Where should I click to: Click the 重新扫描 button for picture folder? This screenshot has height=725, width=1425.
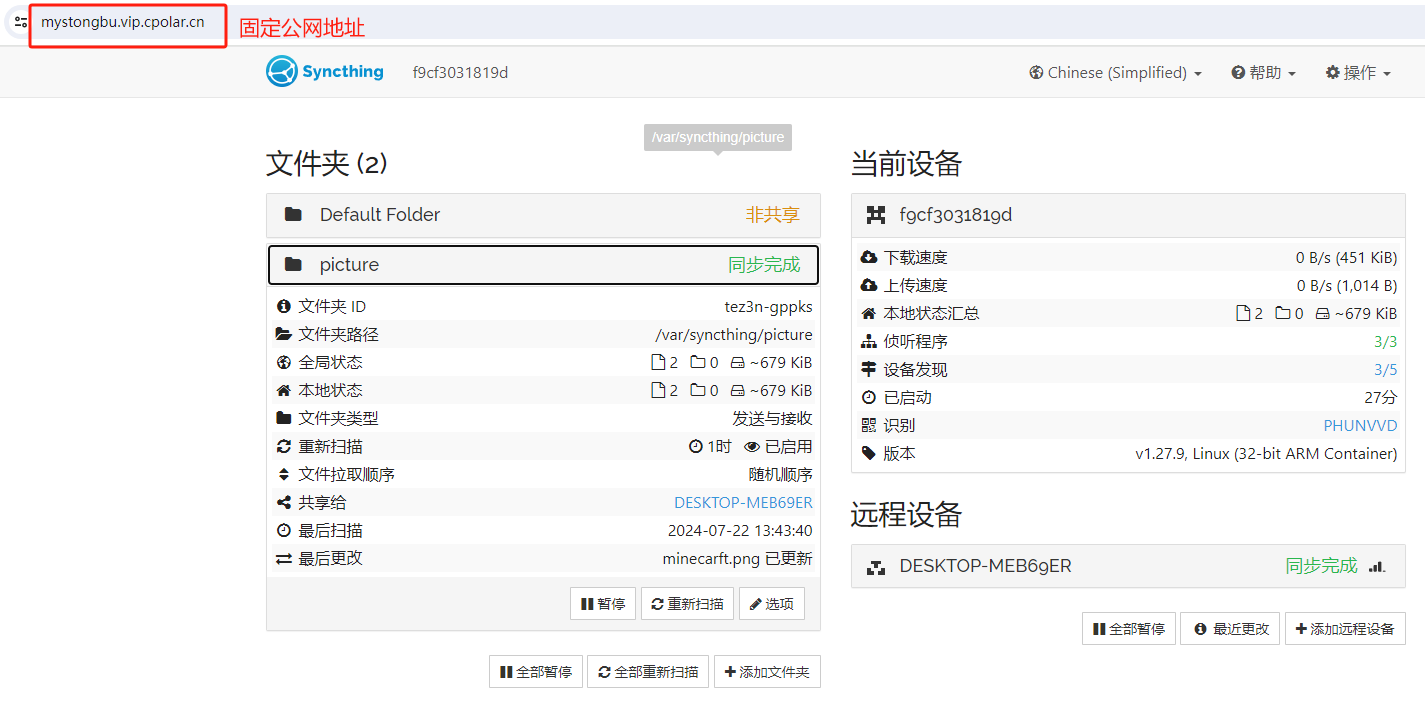point(687,604)
